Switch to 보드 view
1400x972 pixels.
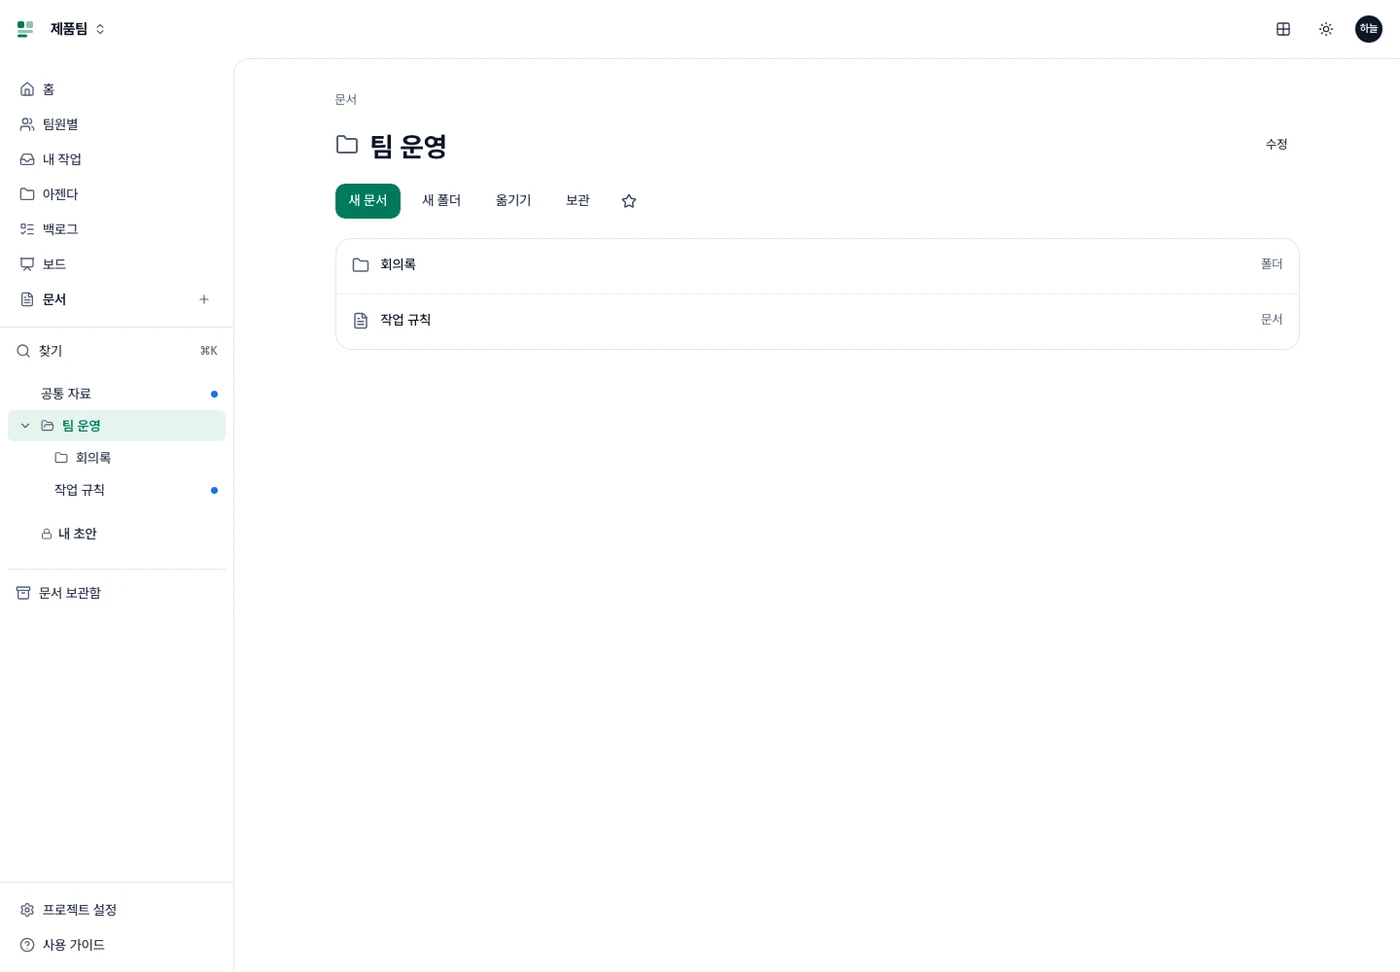coord(116,264)
